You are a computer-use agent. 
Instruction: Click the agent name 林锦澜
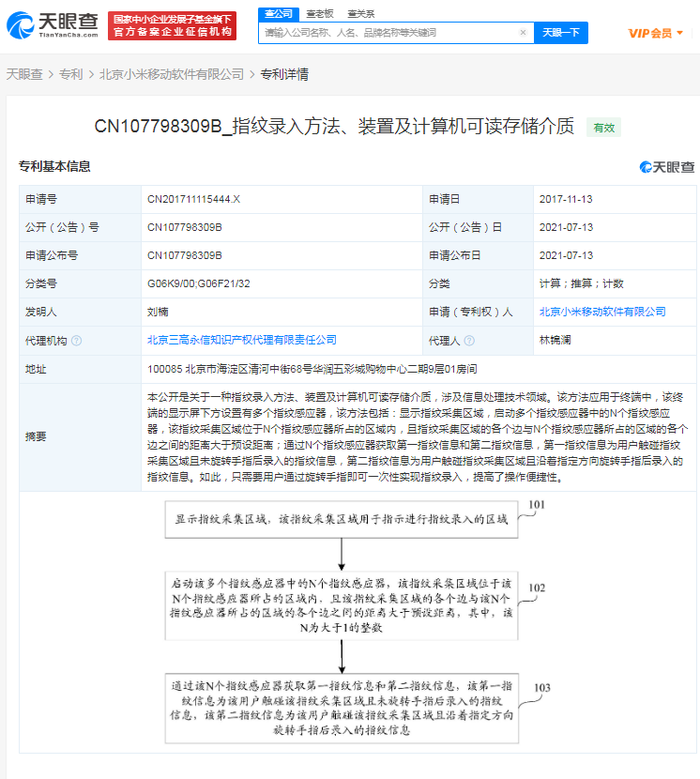555,340
